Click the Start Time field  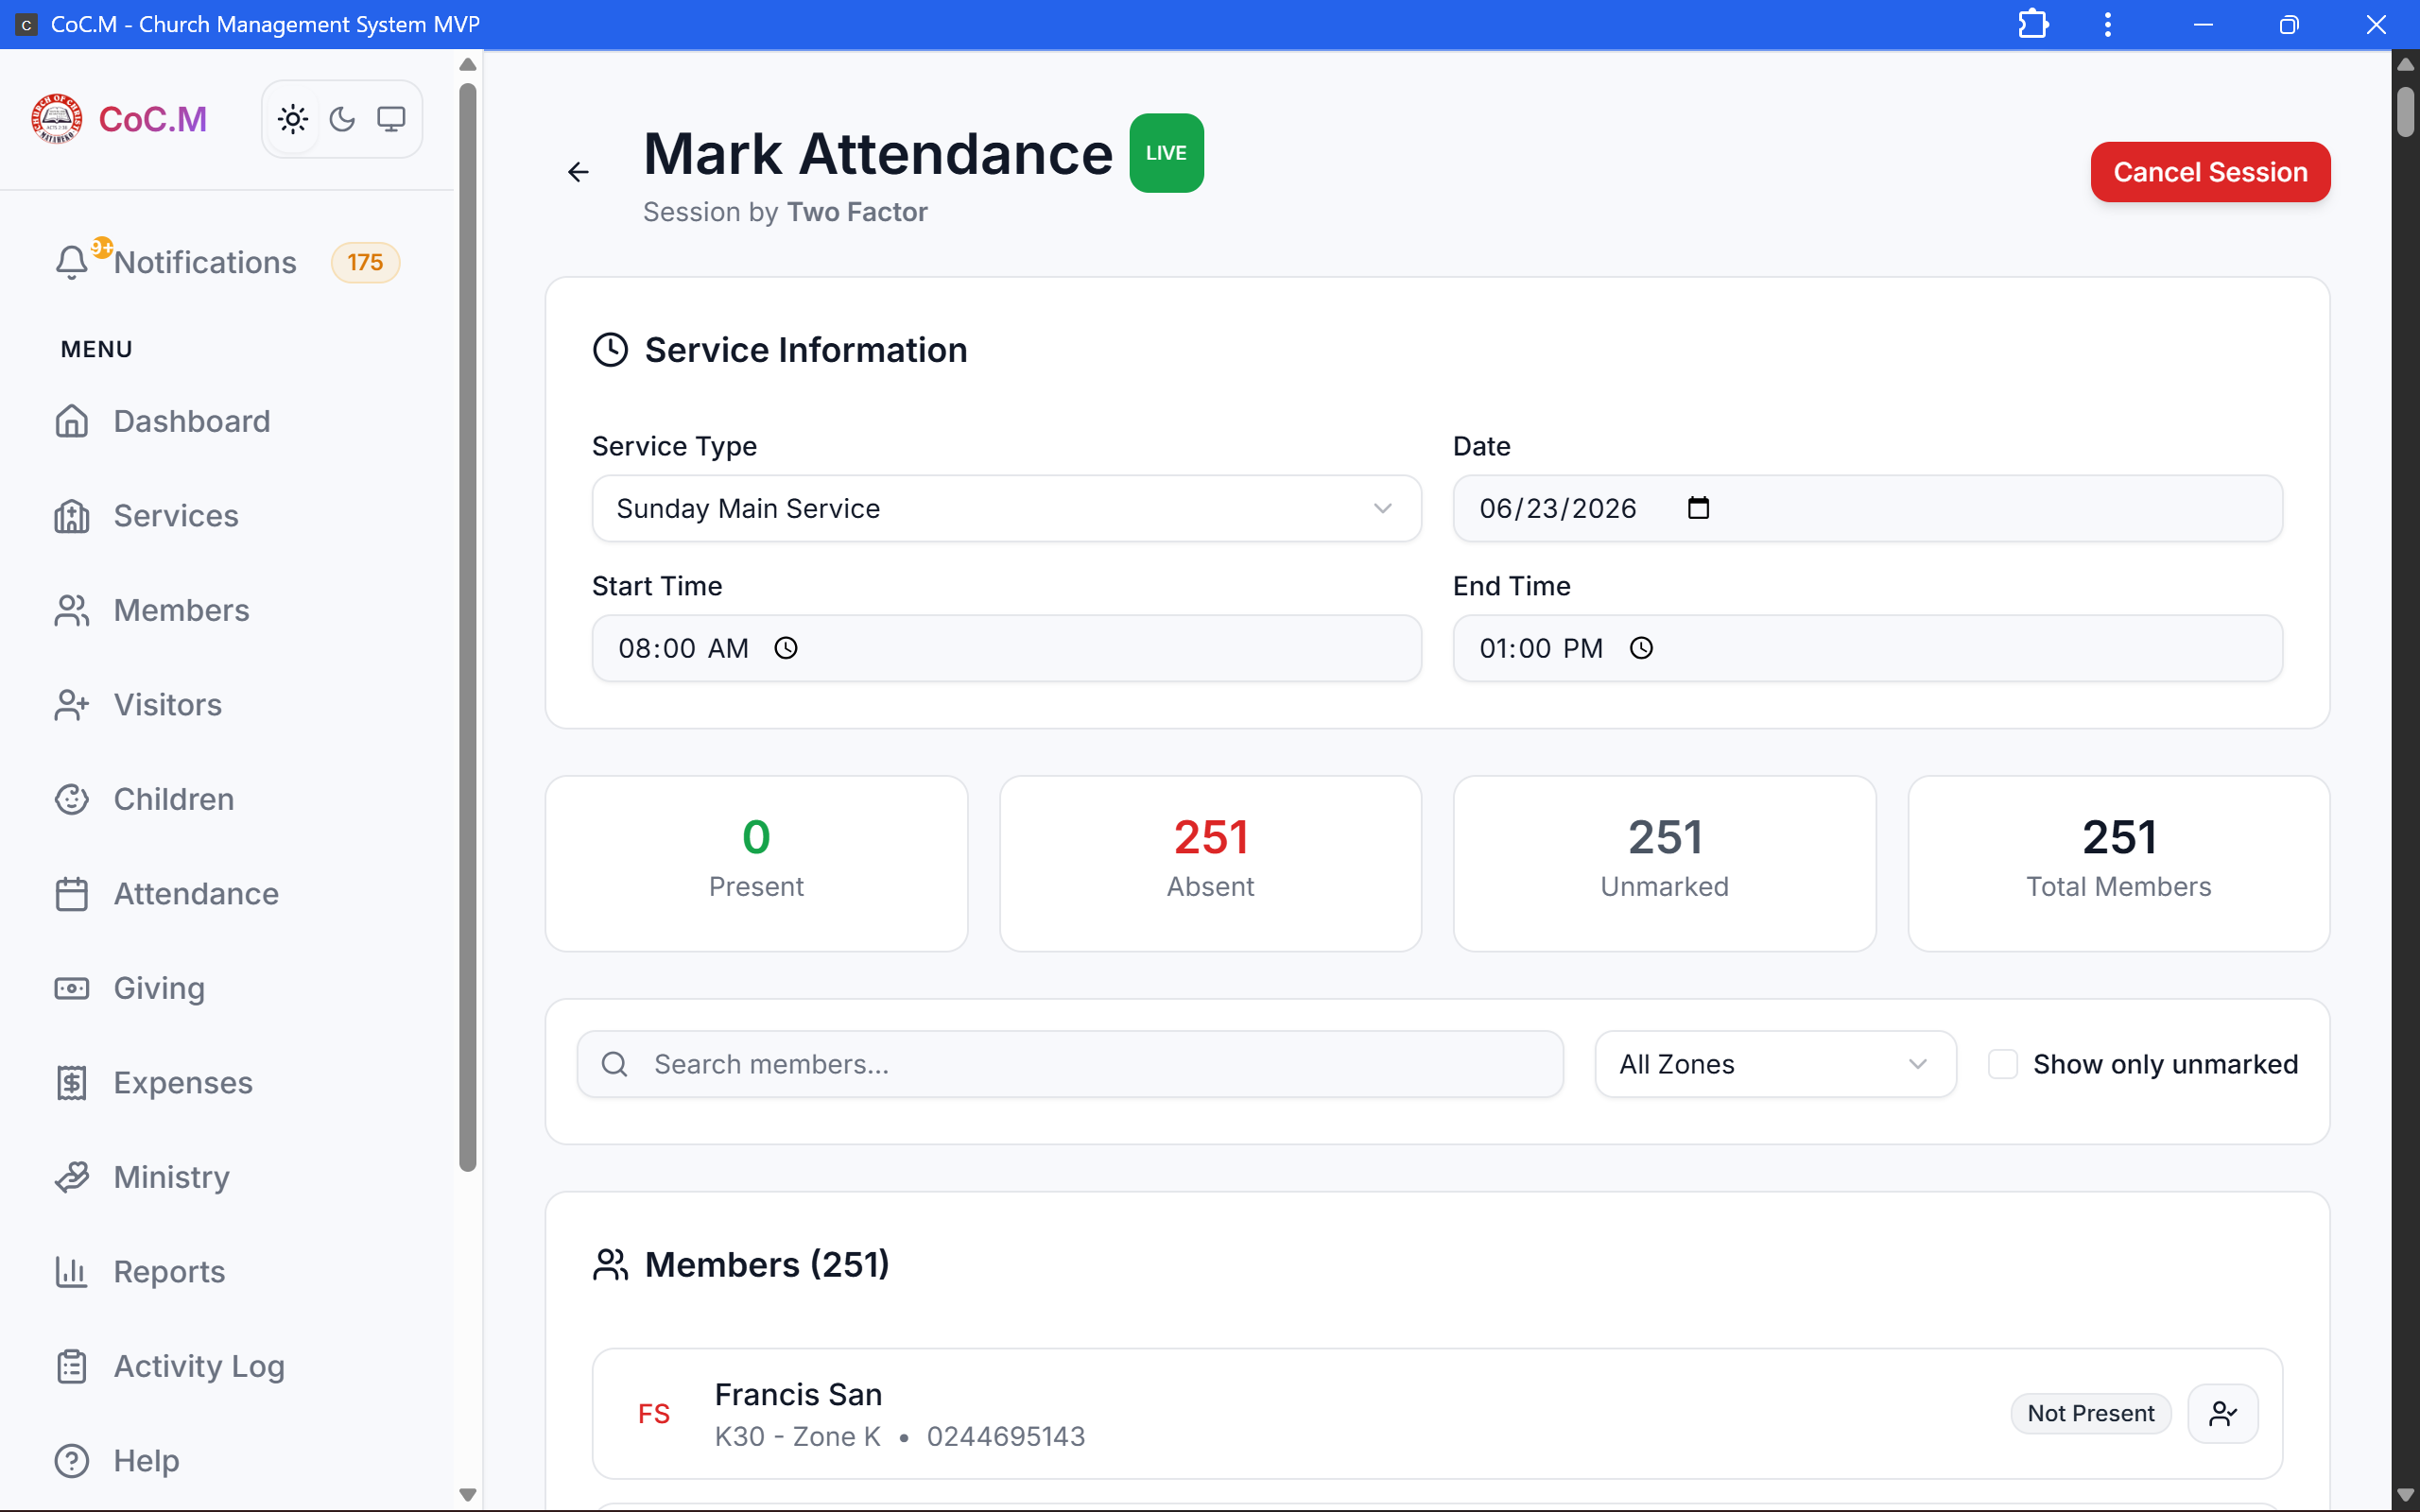click(x=1006, y=648)
